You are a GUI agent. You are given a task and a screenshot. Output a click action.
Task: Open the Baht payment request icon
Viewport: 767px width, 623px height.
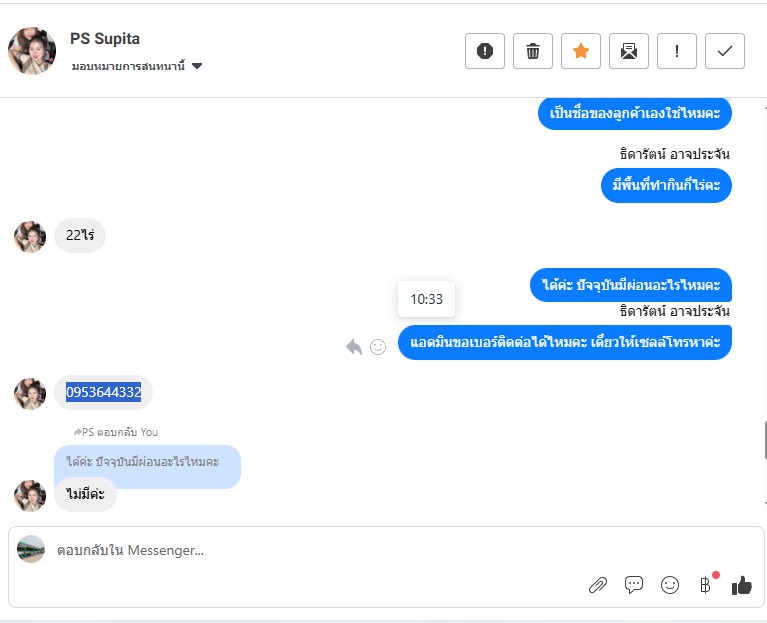[x=705, y=585]
